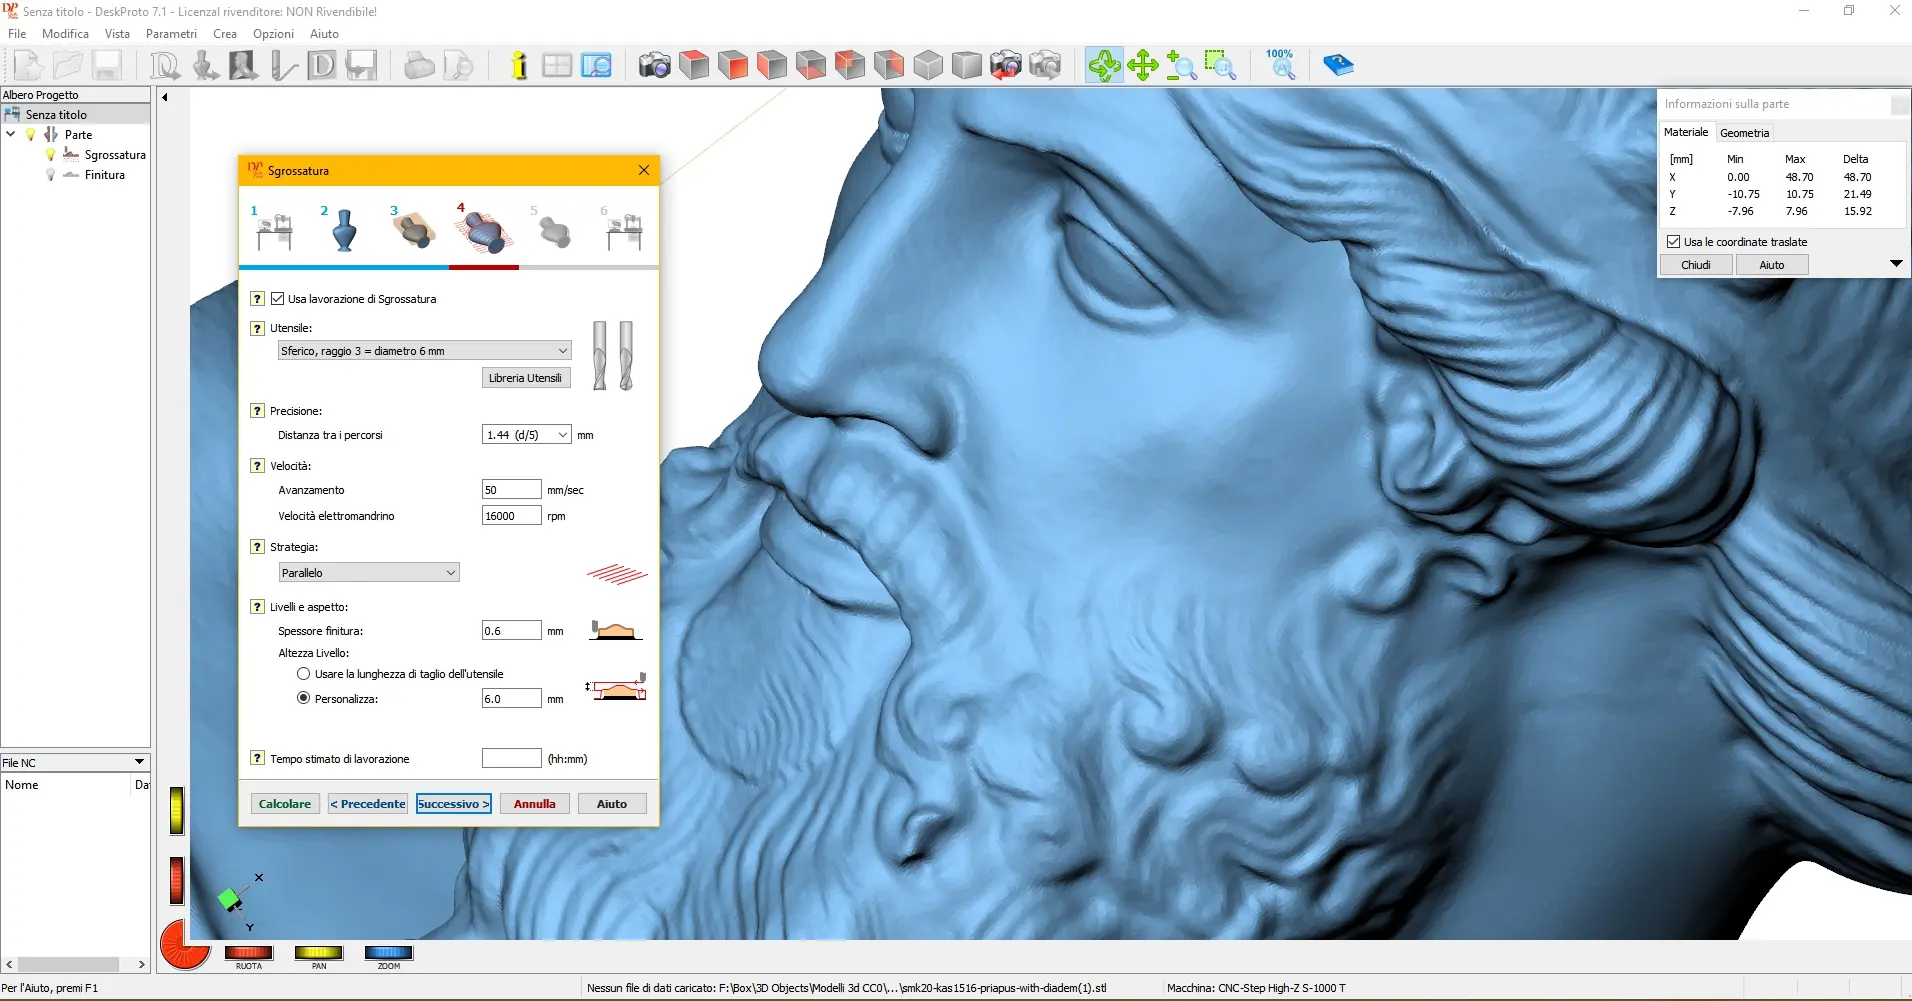Click the Libreria Utensili button
This screenshot has height=1001, width=1912.
pos(525,378)
